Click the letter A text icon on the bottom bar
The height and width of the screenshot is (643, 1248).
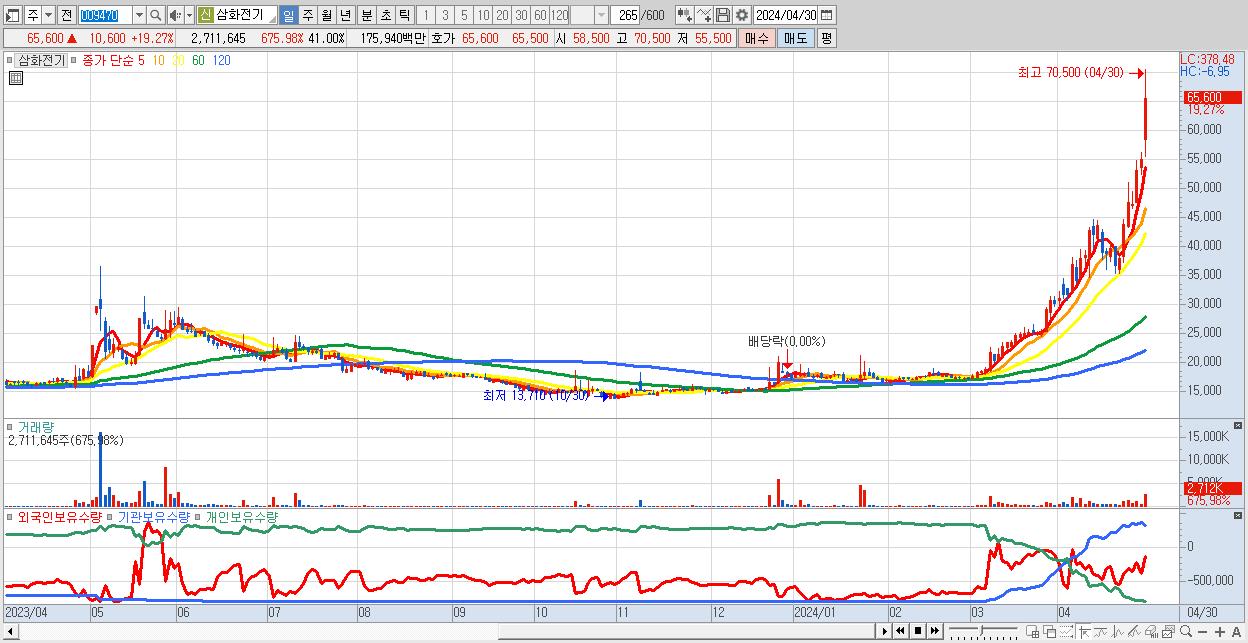pos(1237,632)
